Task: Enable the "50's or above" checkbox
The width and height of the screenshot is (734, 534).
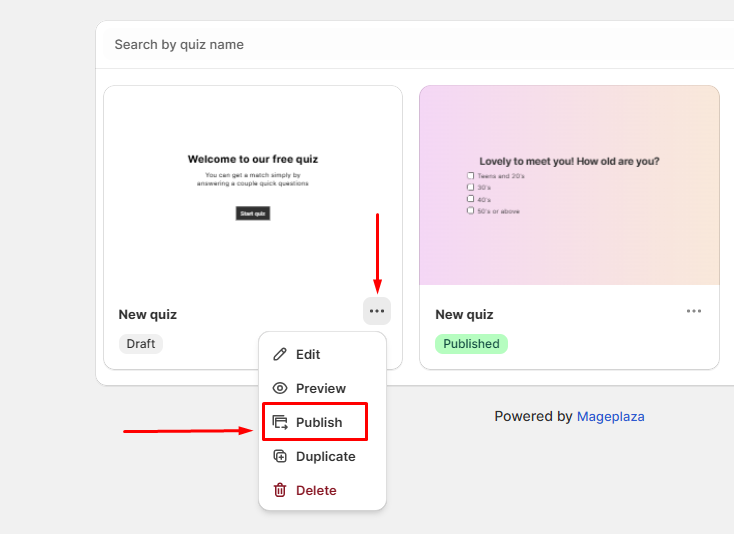Action: point(471,211)
